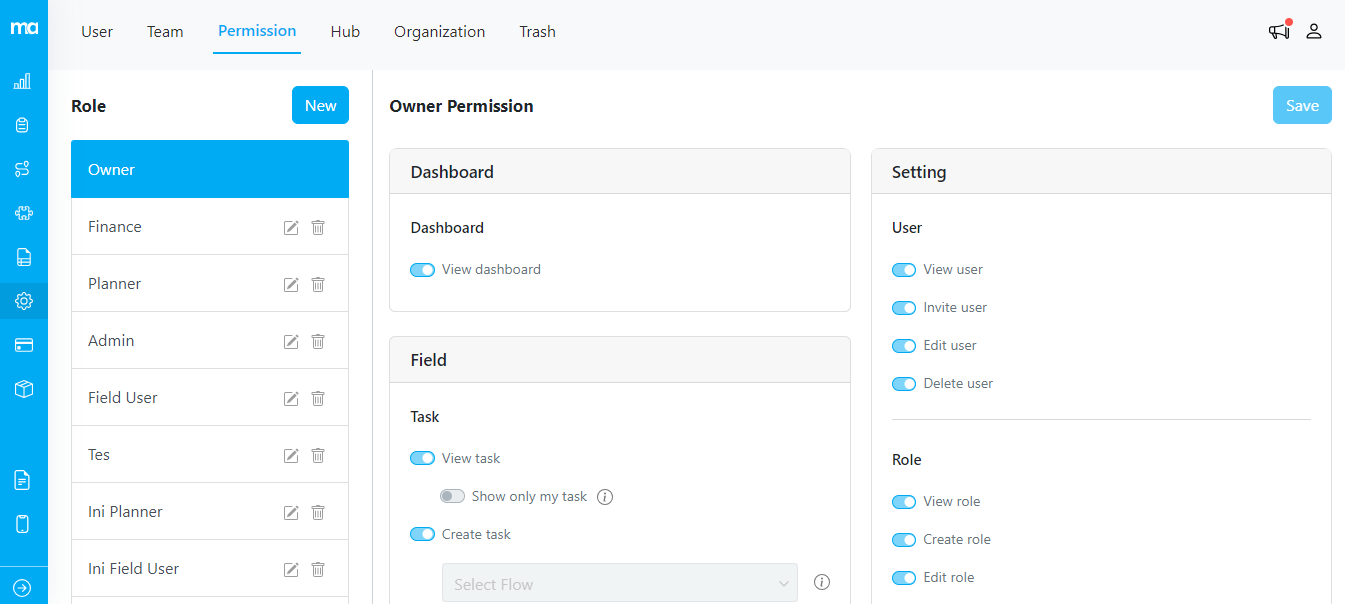Enable the Show only my task toggle

click(453, 497)
